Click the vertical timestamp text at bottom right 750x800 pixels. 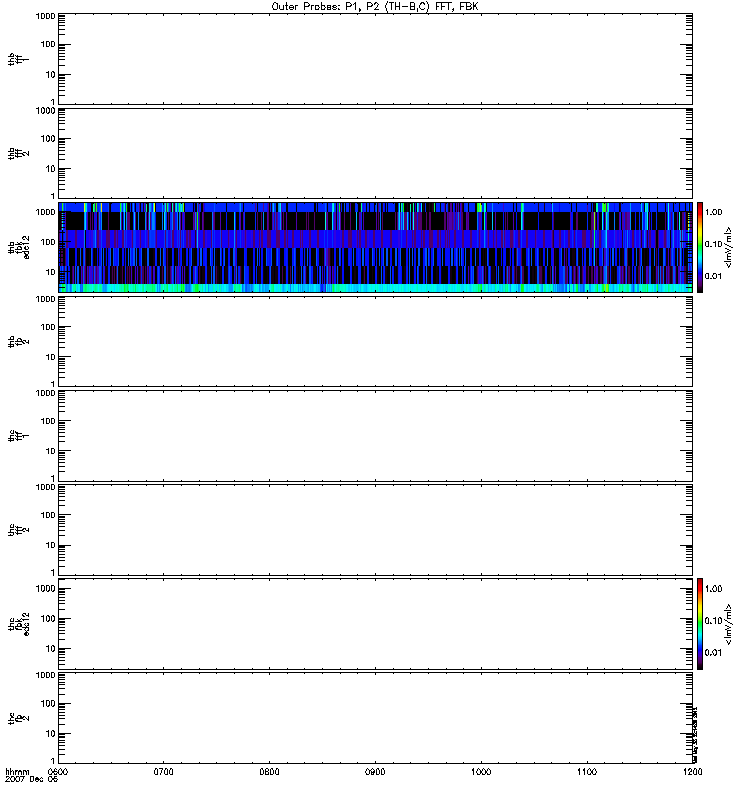point(695,734)
